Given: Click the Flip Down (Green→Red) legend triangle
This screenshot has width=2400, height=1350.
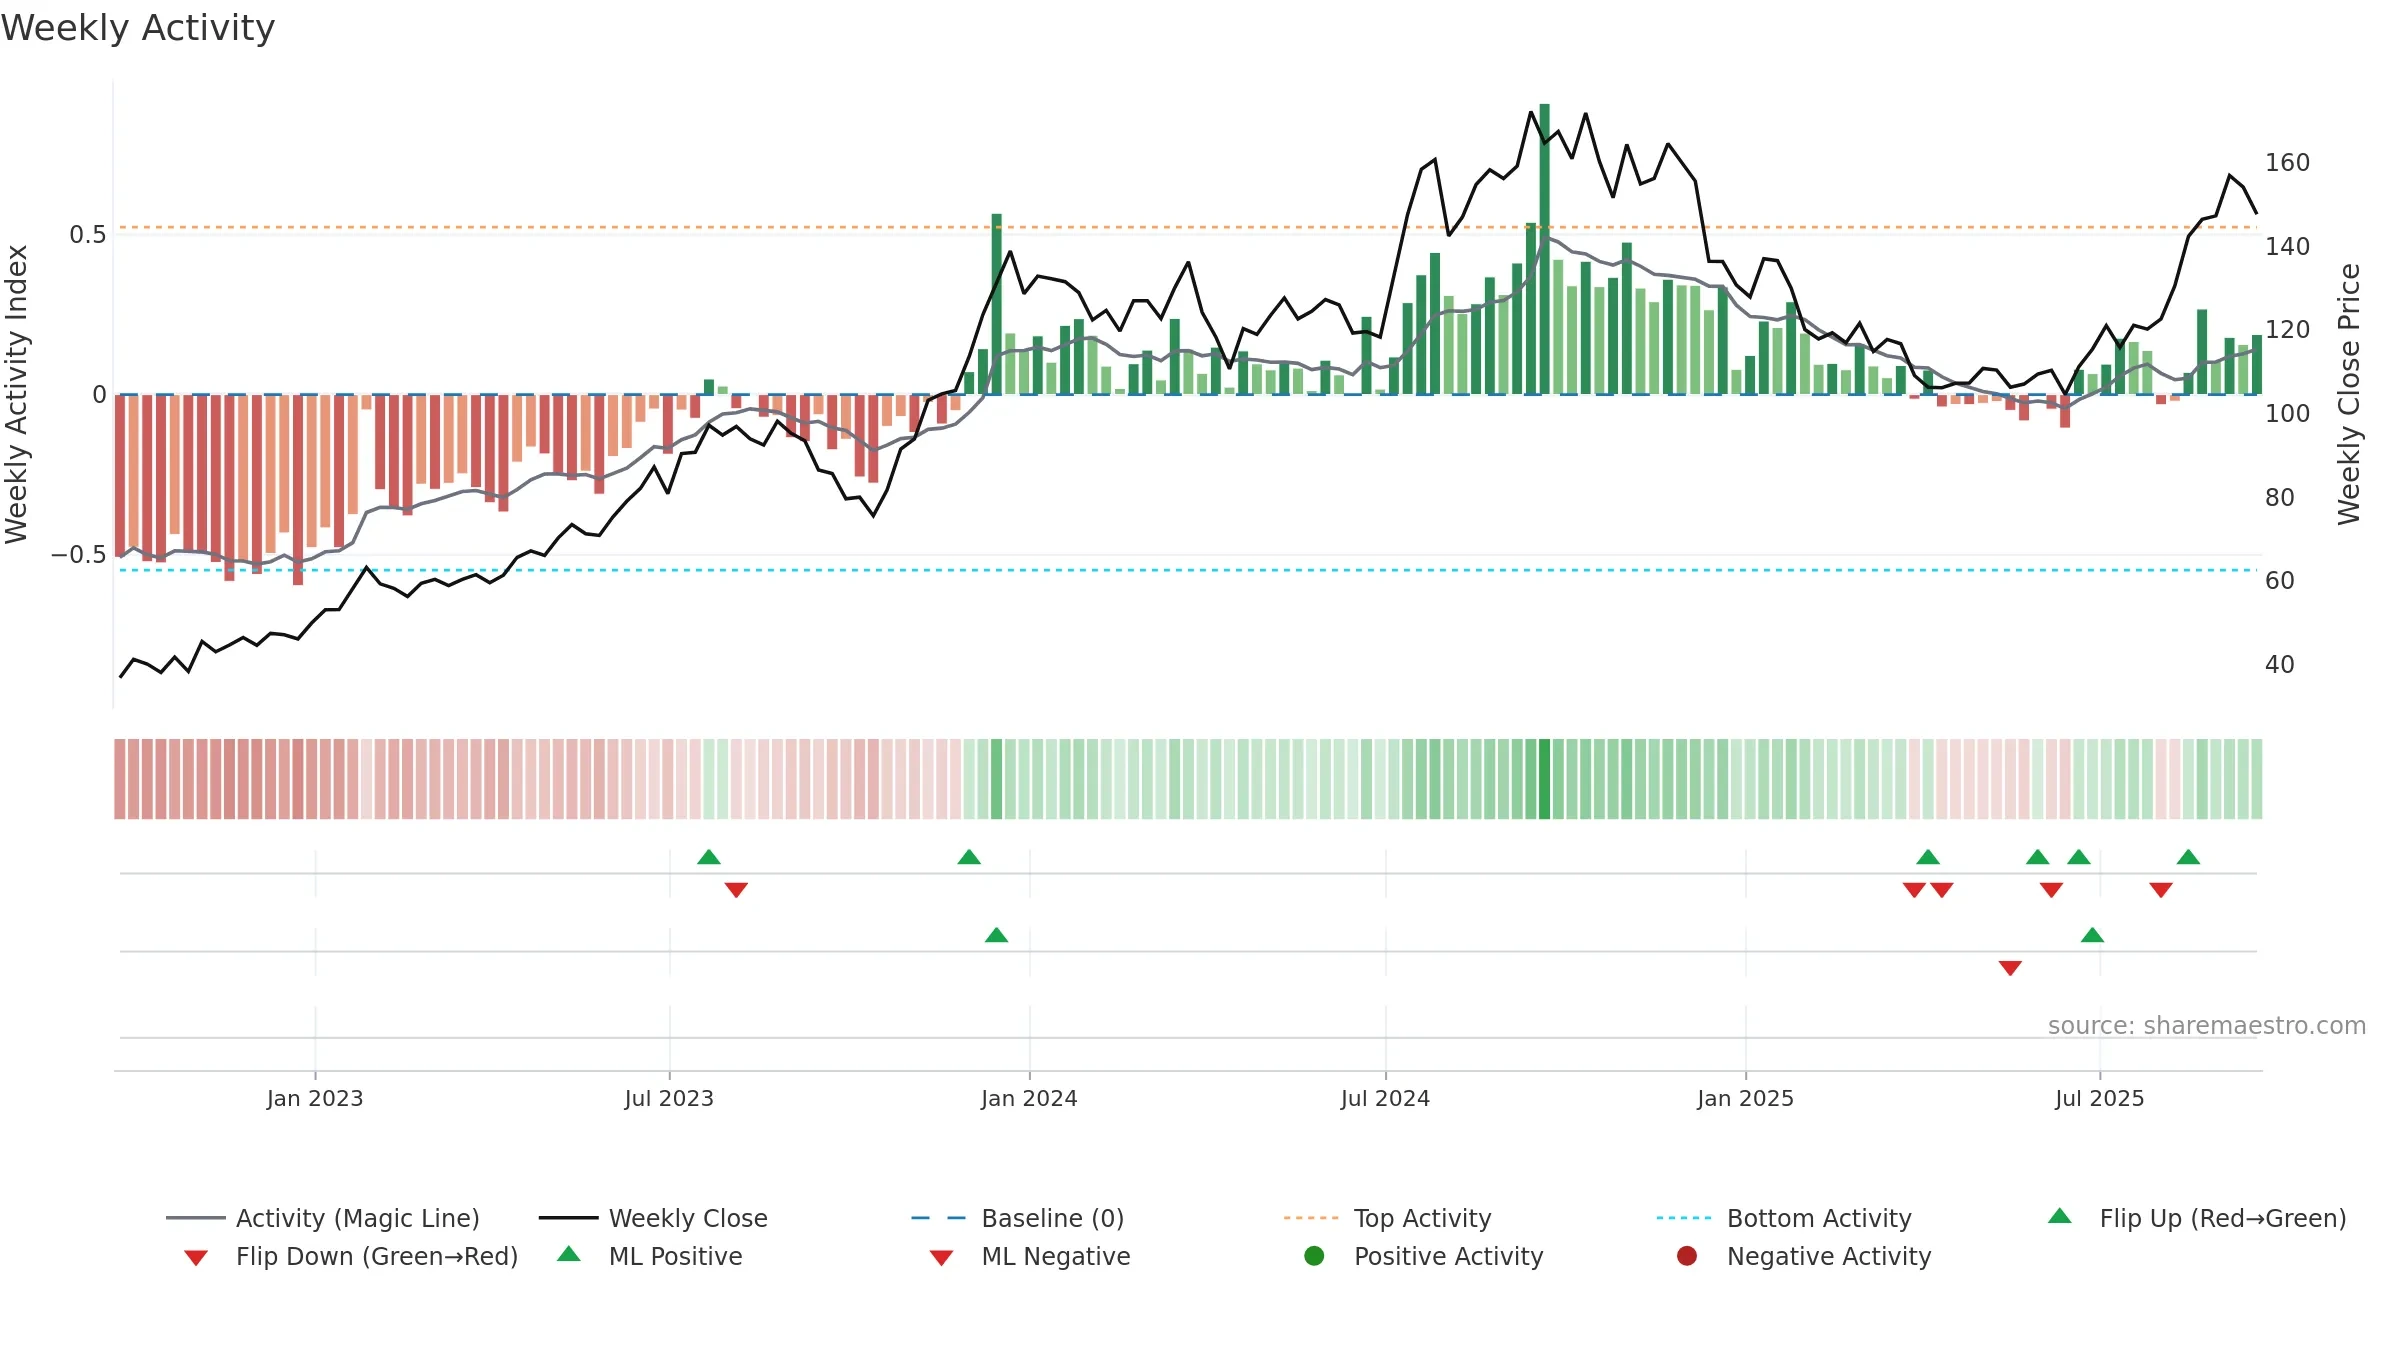Looking at the screenshot, I should pyautogui.click(x=196, y=1258).
